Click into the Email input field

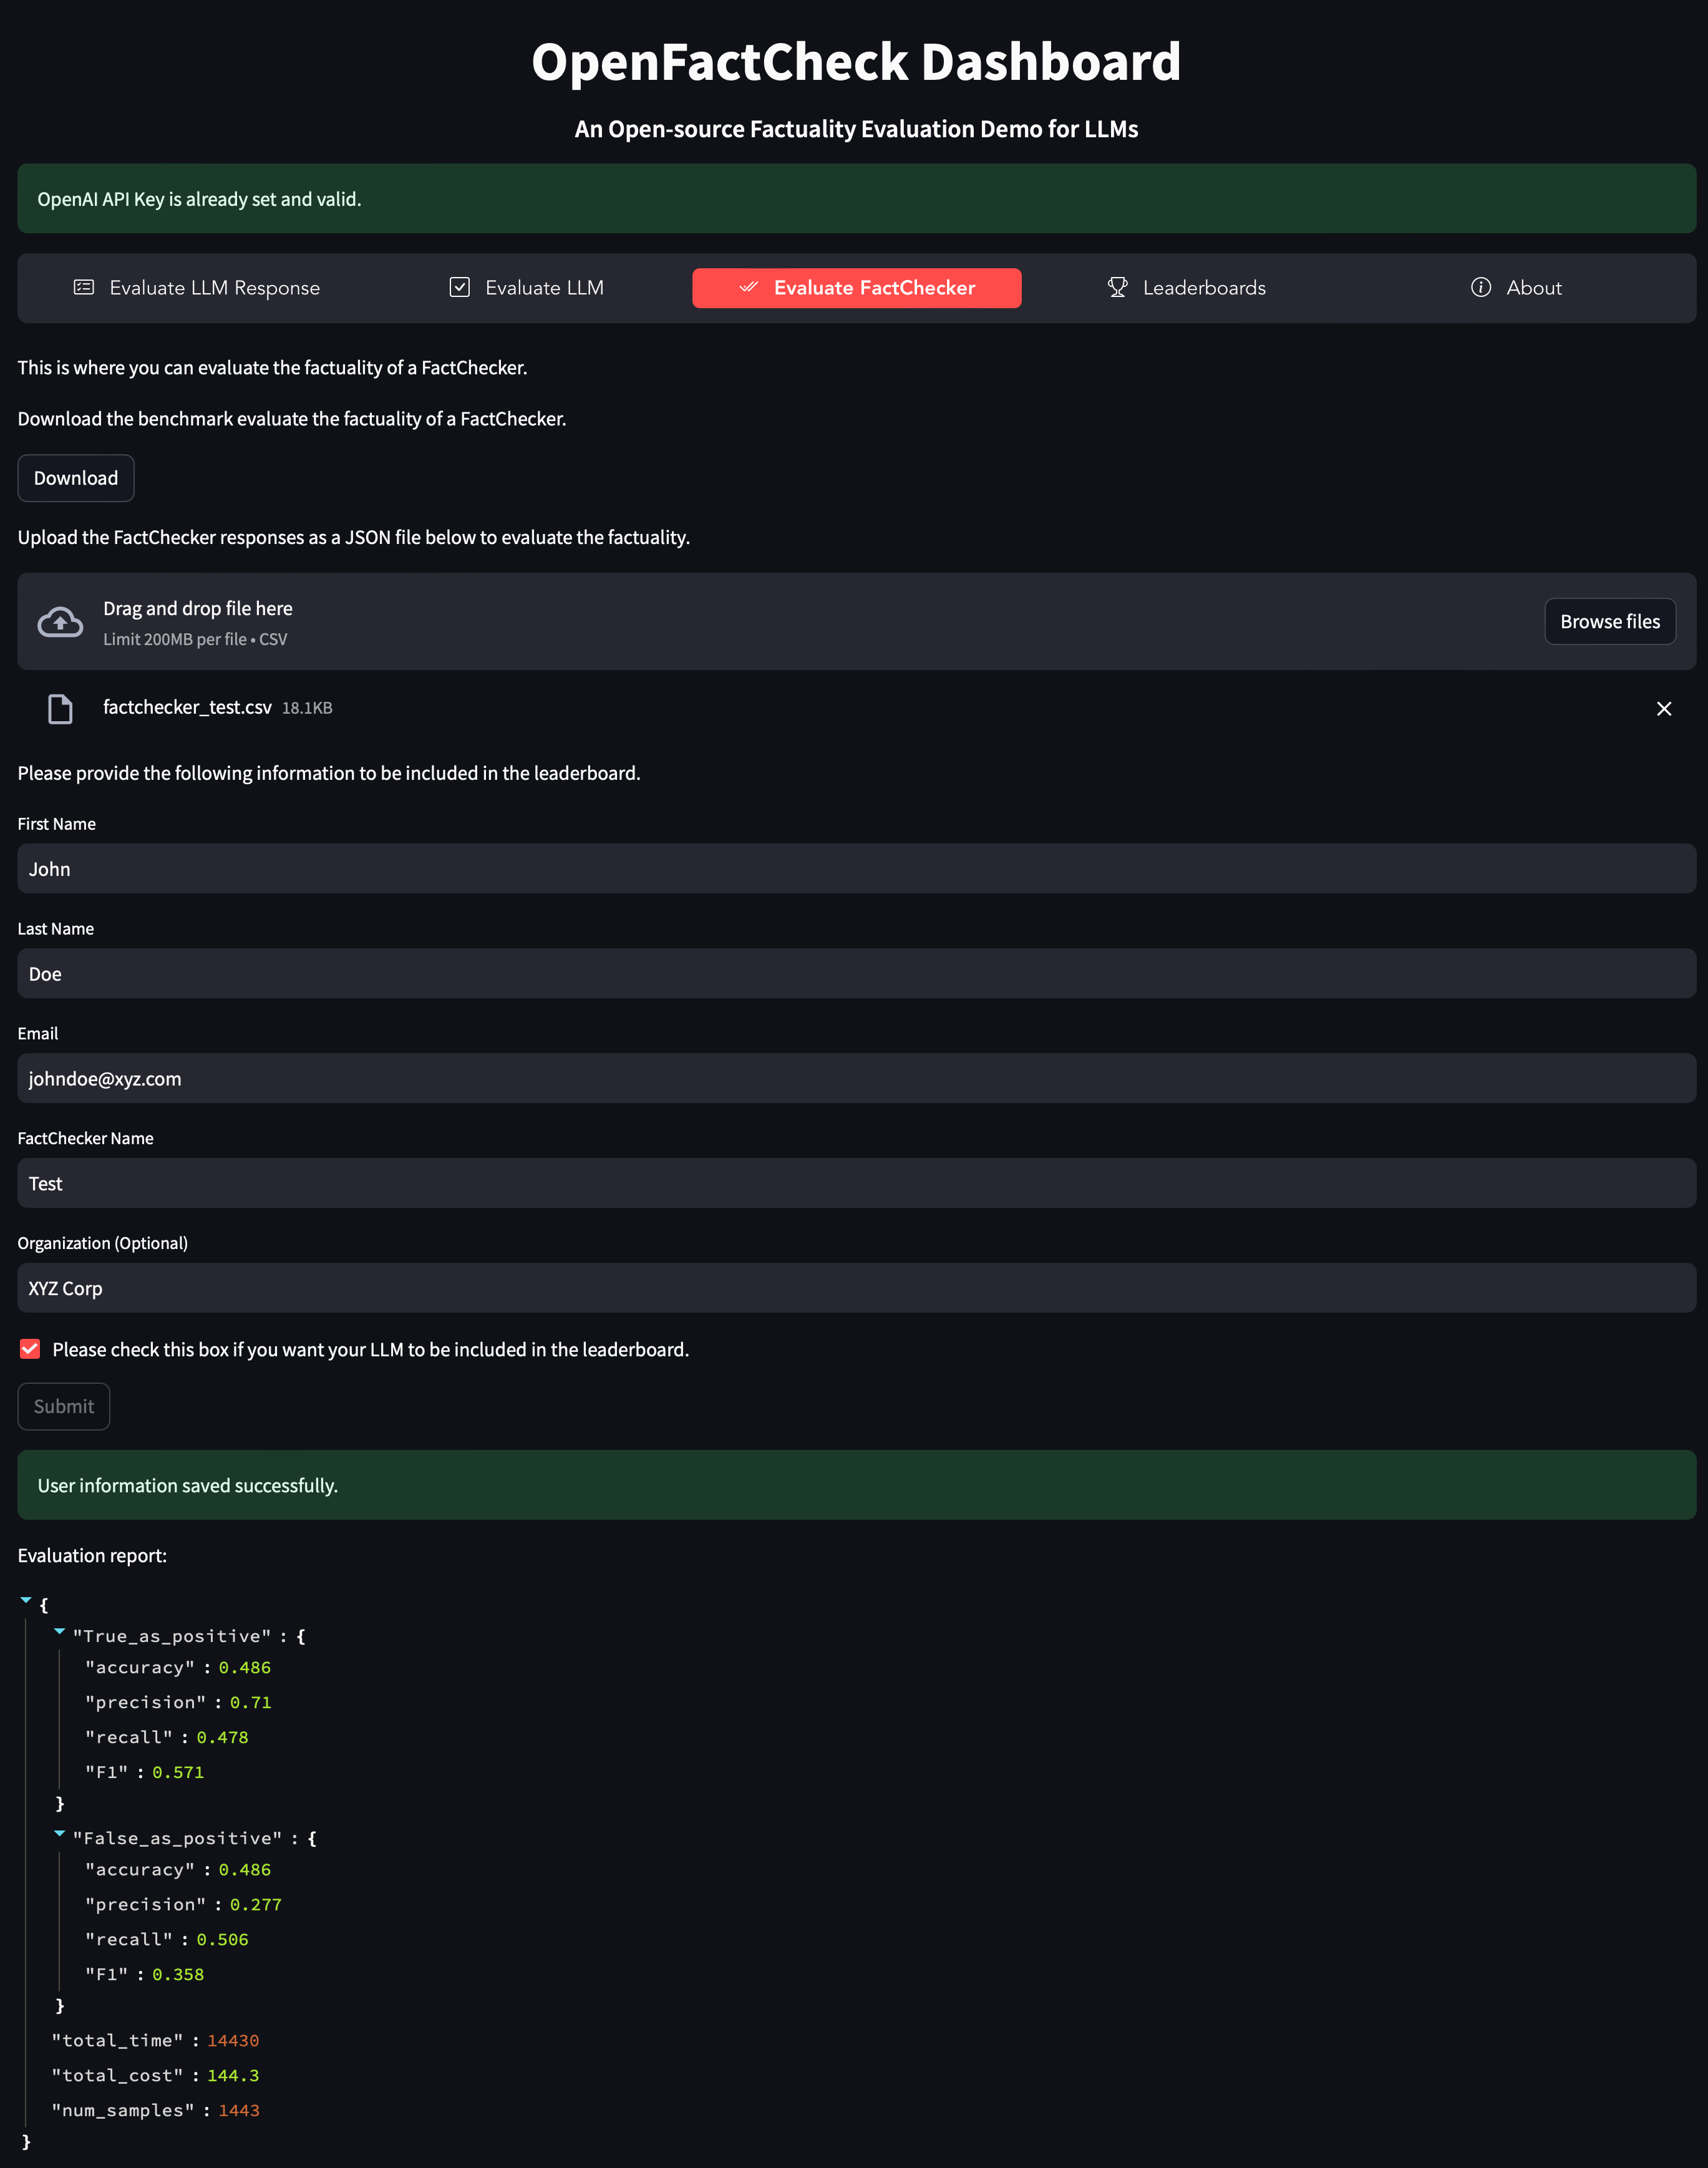point(856,1078)
